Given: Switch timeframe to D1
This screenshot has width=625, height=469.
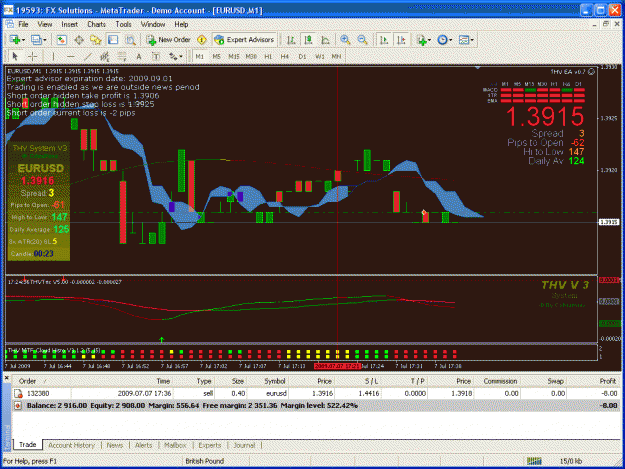Looking at the screenshot, I should pos(302,57).
